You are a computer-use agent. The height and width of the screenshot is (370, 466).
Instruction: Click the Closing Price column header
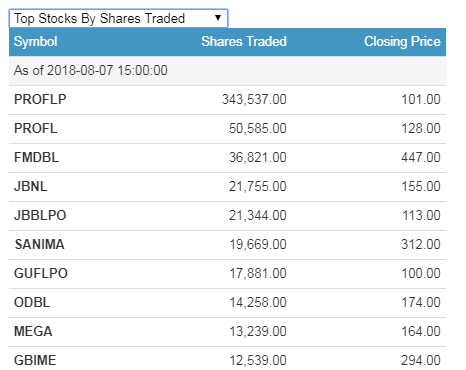(x=402, y=42)
